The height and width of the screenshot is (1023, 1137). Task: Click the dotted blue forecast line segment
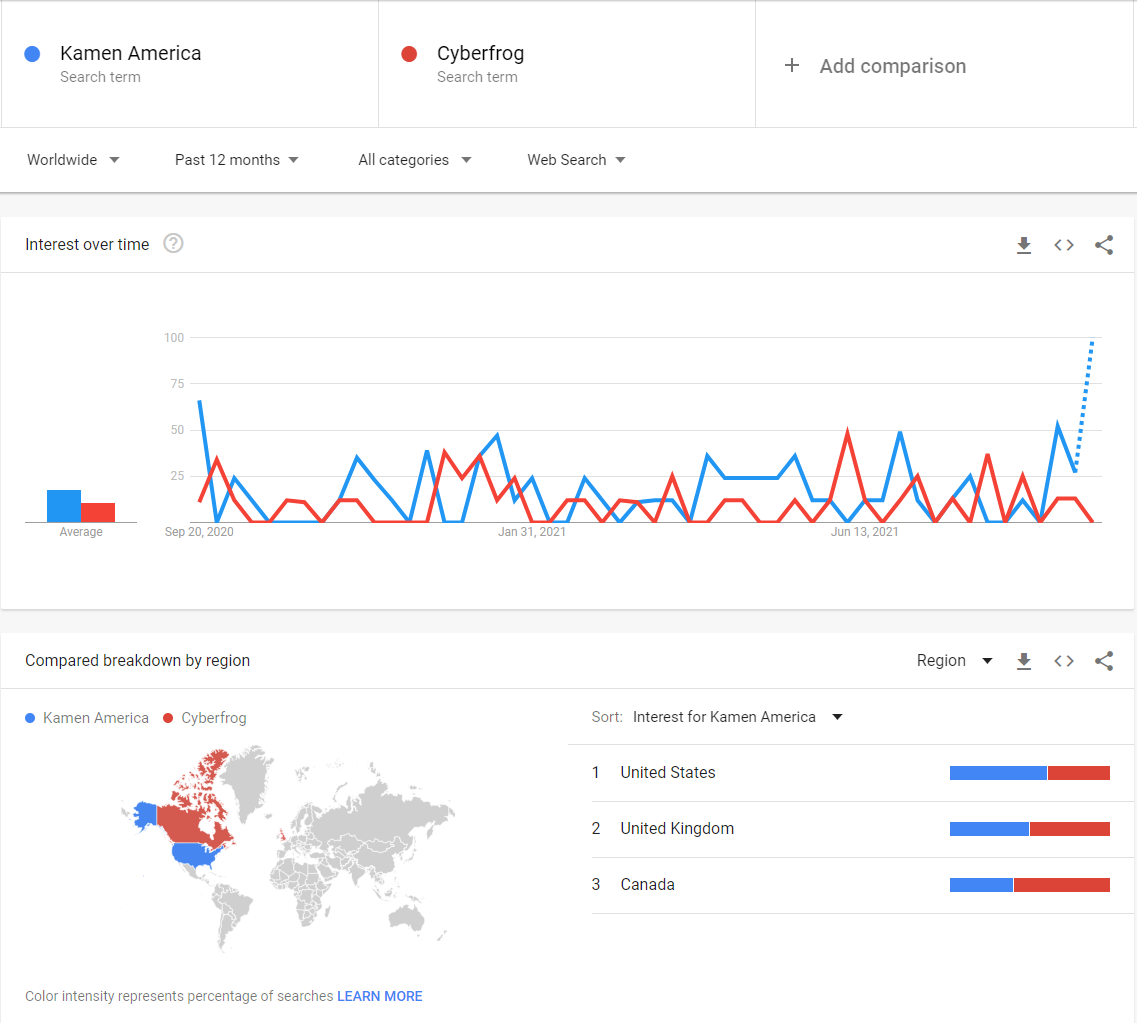[x=1084, y=406]
